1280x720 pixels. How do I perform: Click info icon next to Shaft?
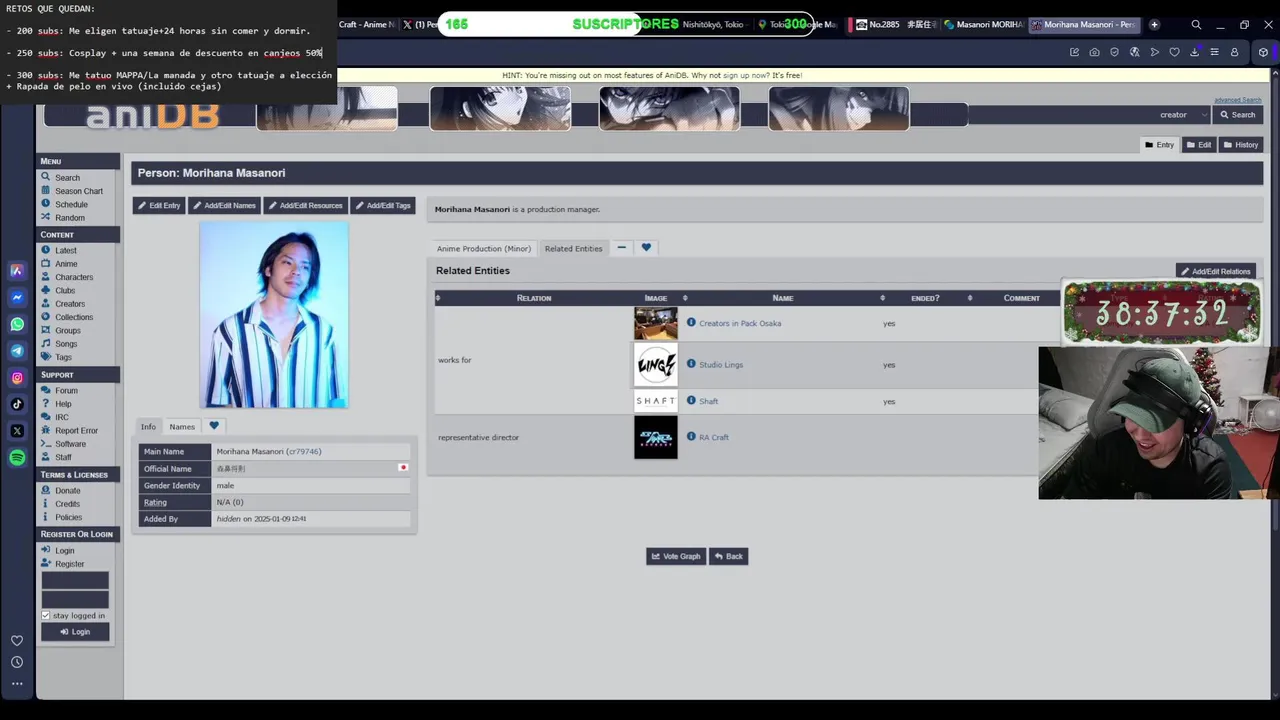pyautogui.click(x=691, y=400)
